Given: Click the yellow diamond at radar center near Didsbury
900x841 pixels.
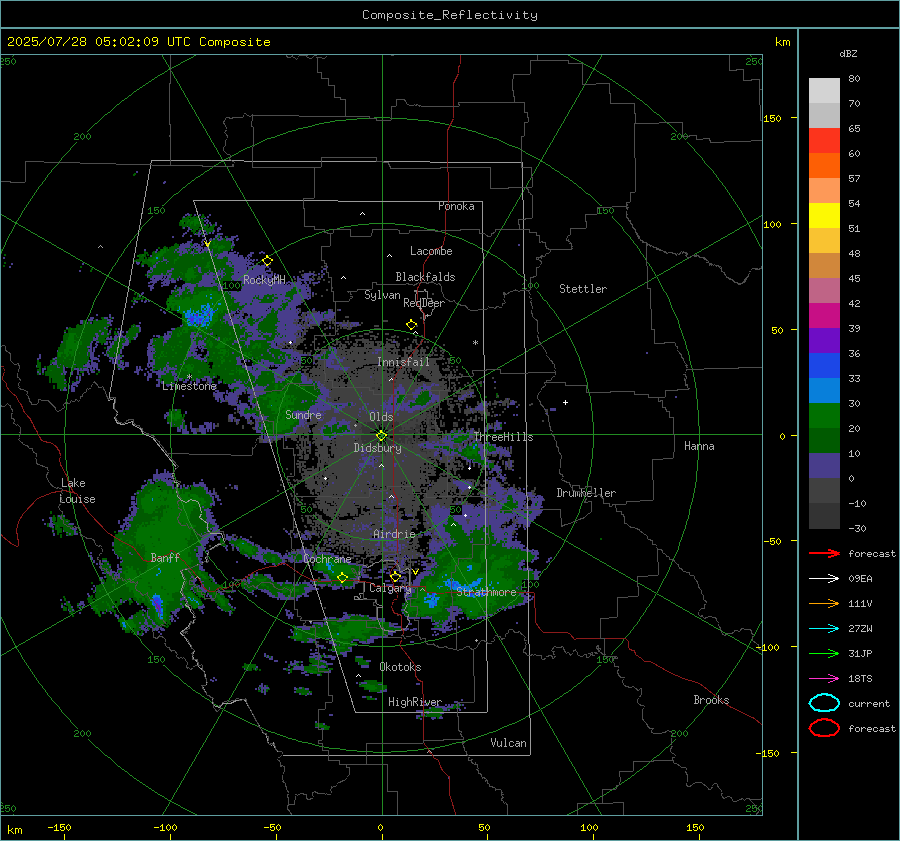Looking at the screenshot, I should click(381, 435).
